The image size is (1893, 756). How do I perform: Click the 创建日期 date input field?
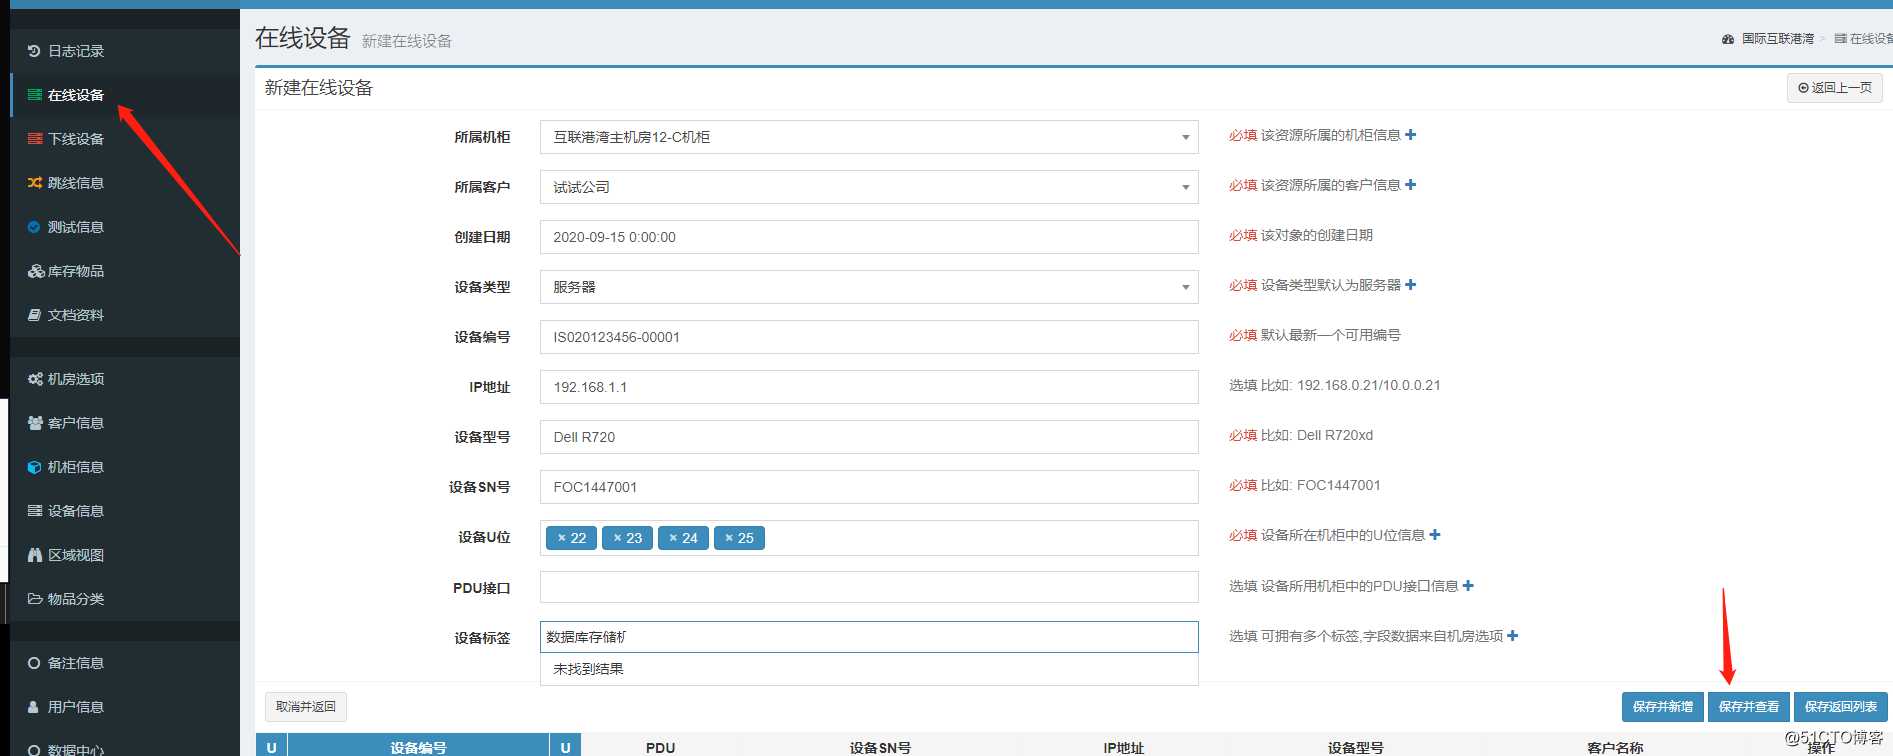[869, 237]
